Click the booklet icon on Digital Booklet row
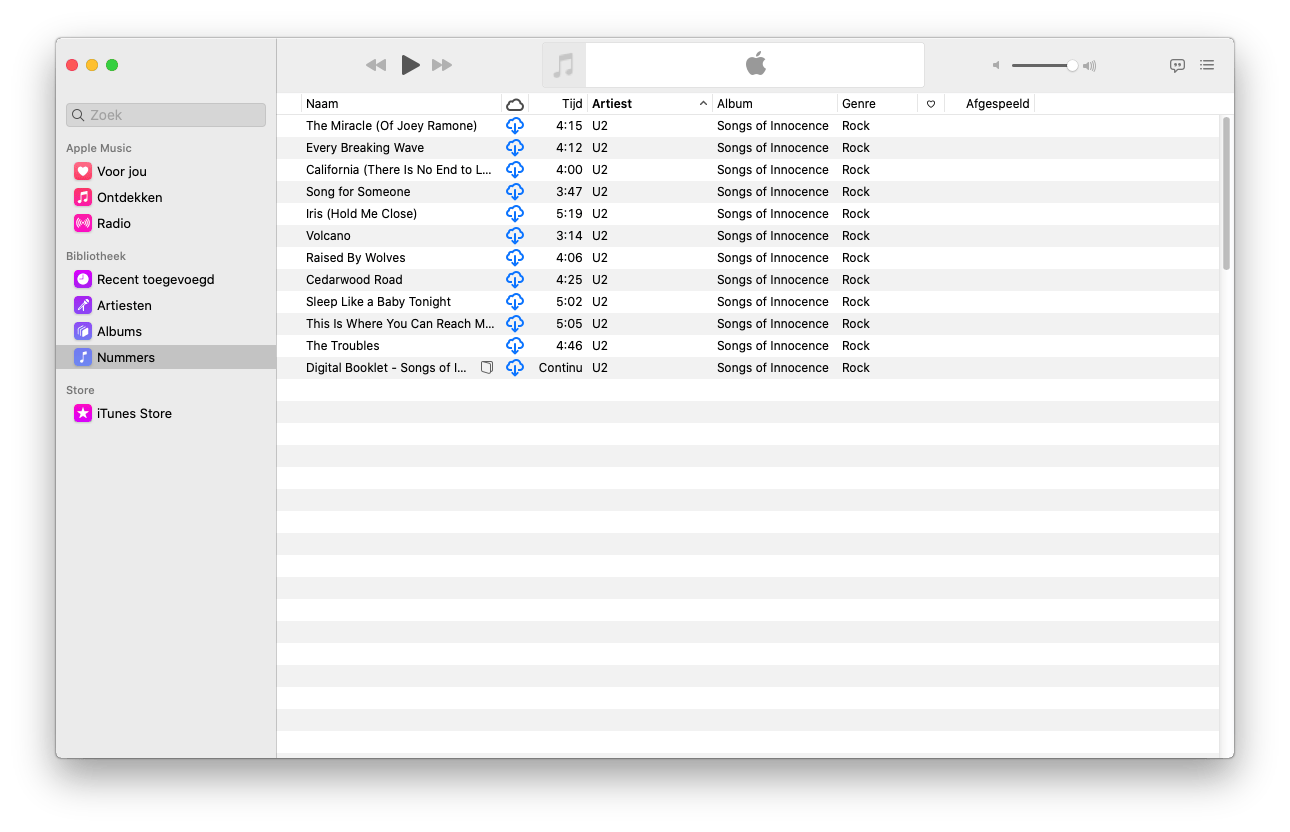This screenshot has width=1290, height=832. point(487,368)
